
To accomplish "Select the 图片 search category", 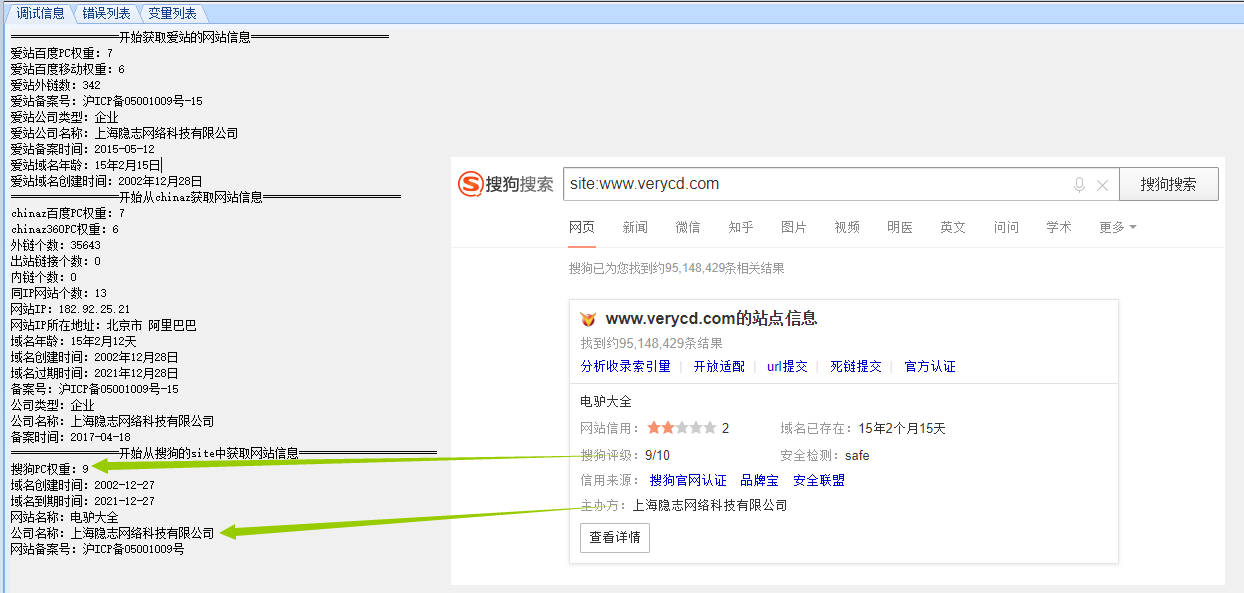I will coord(794,227).
